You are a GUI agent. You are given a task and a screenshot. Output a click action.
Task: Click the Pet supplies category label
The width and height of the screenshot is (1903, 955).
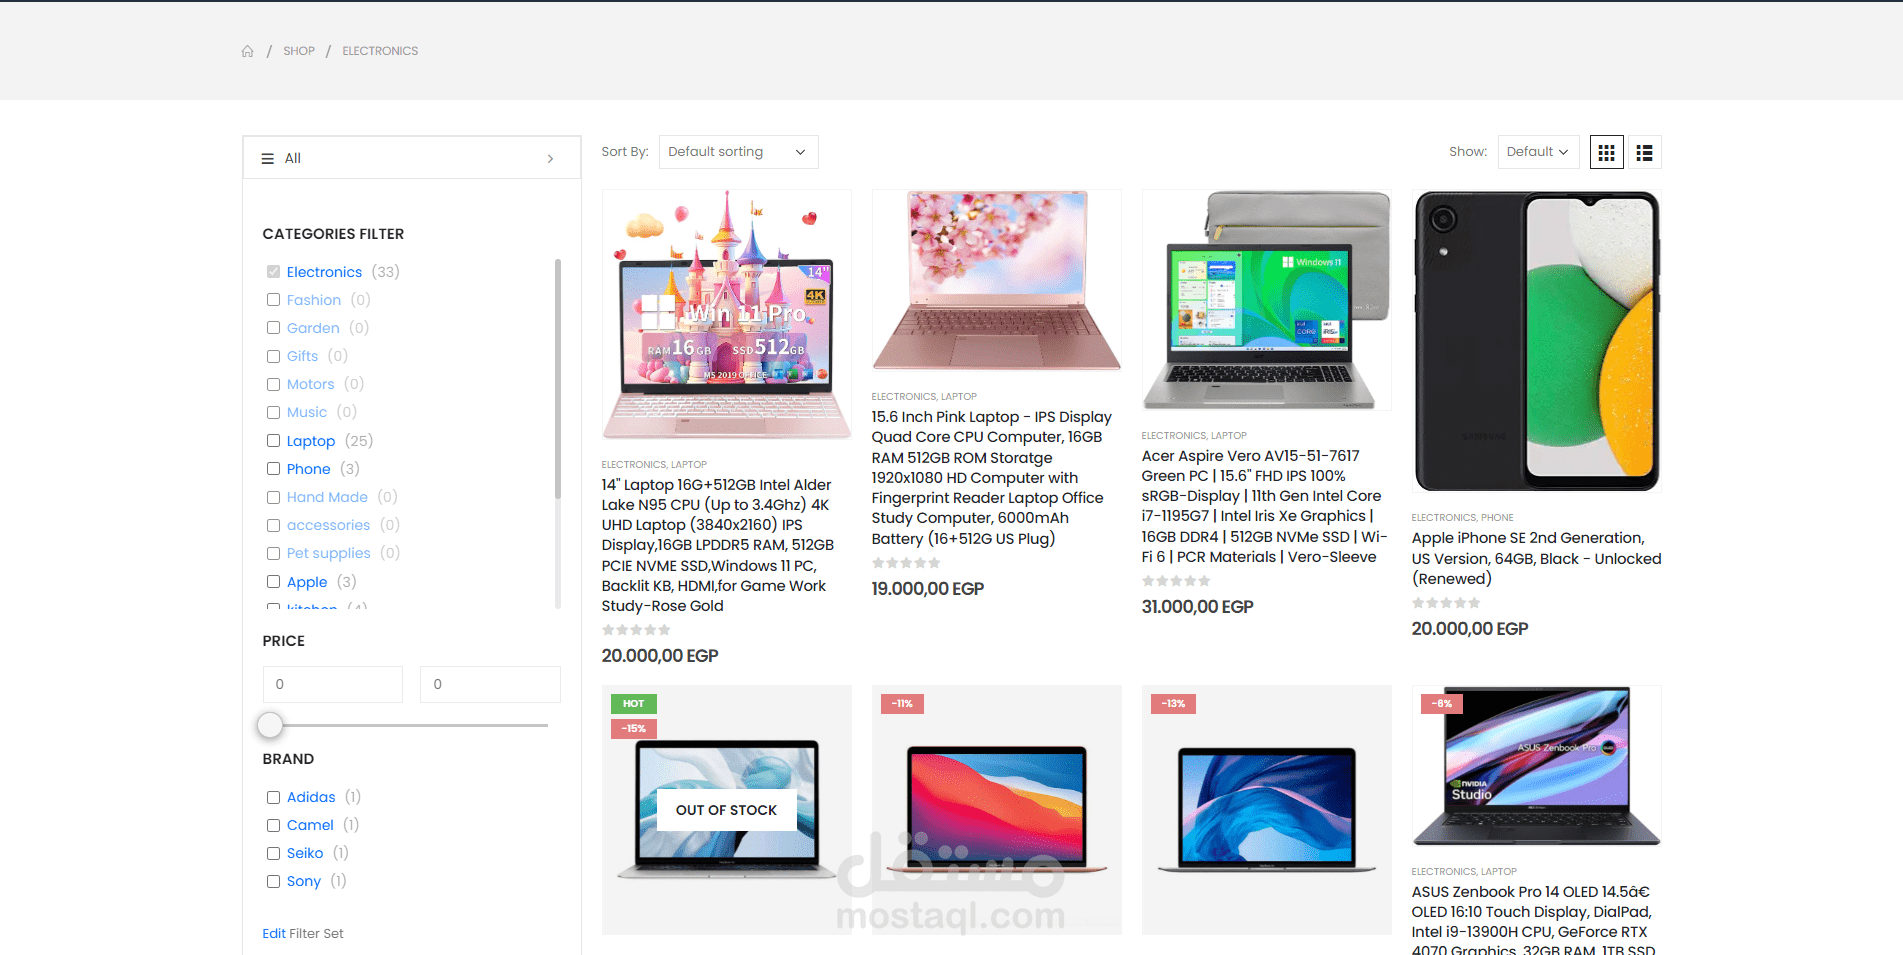click(x=328, y=553)
